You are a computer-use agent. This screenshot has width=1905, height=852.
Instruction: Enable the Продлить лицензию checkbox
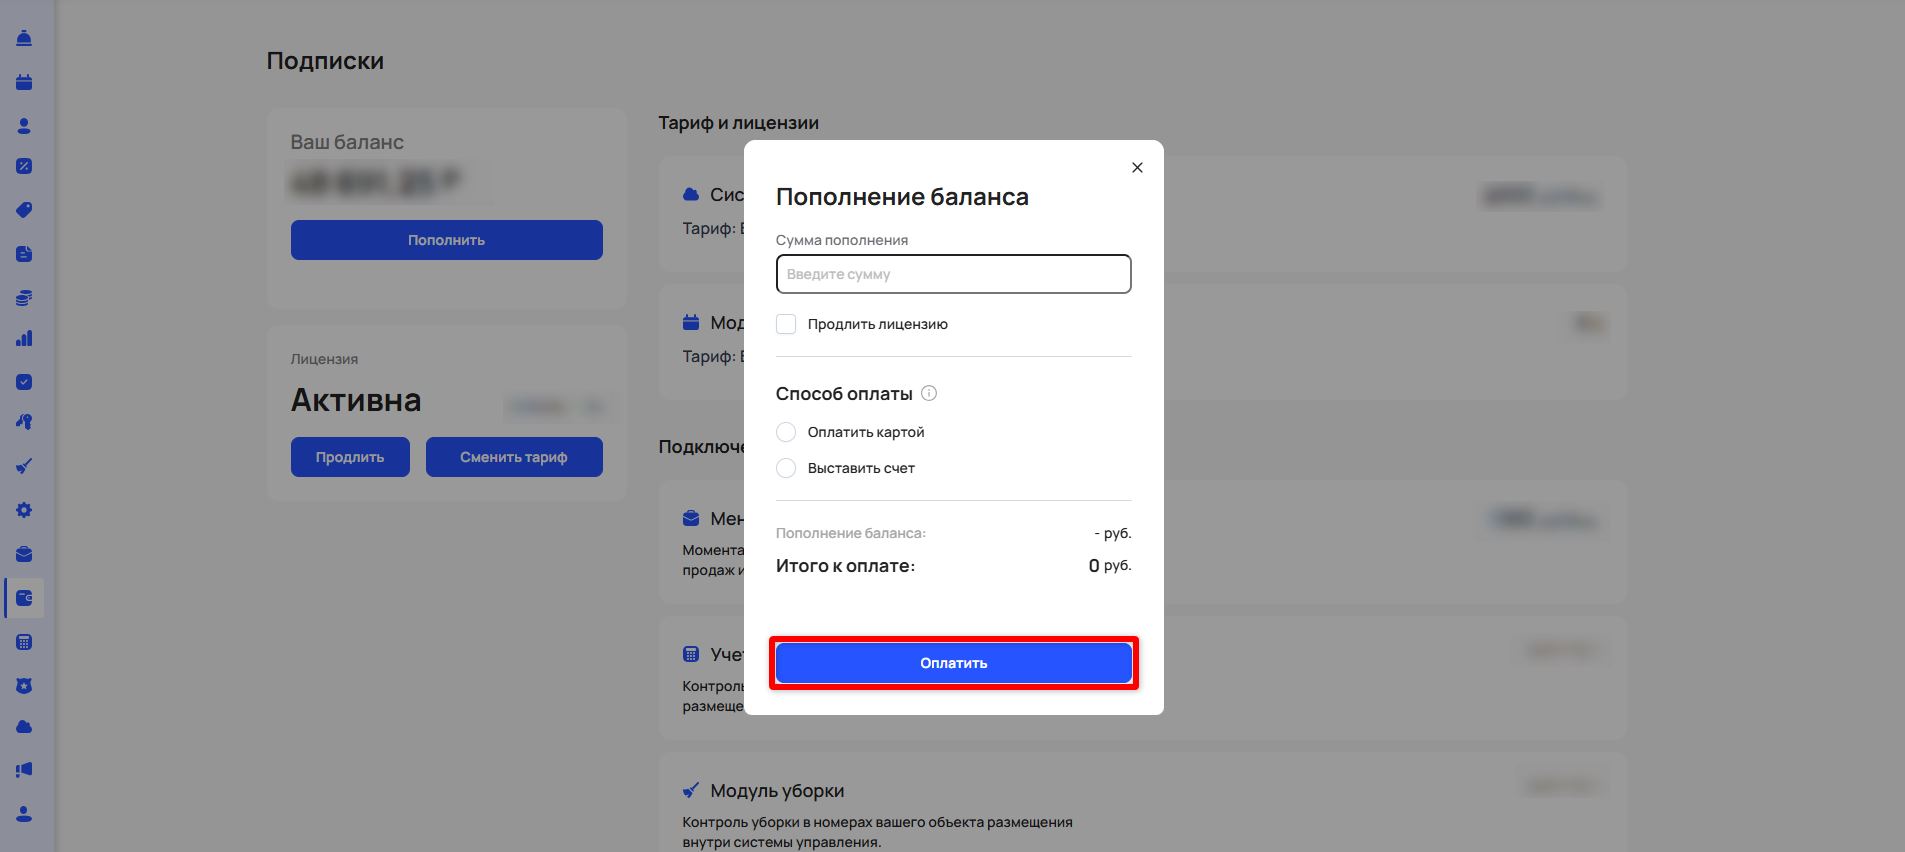pyautogui.click(x=786, y=324)
